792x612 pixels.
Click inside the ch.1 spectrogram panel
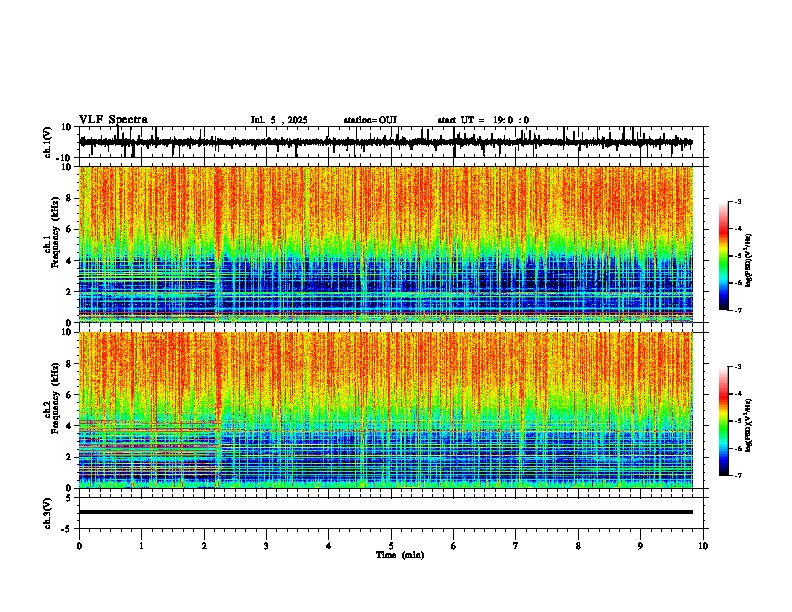[x=385, y=244]
